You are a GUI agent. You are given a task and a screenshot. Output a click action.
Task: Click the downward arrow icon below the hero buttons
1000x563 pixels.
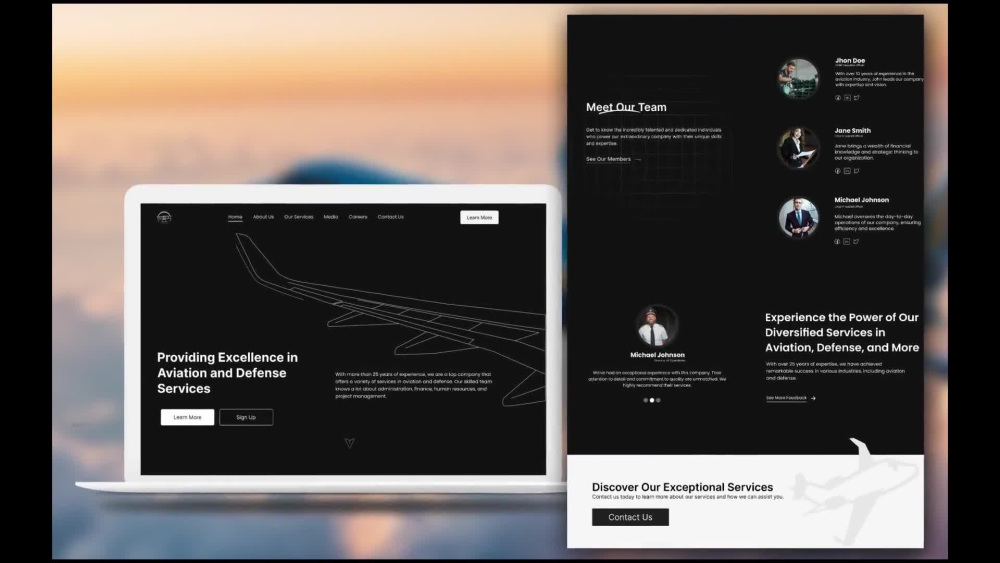click(349, 442)
